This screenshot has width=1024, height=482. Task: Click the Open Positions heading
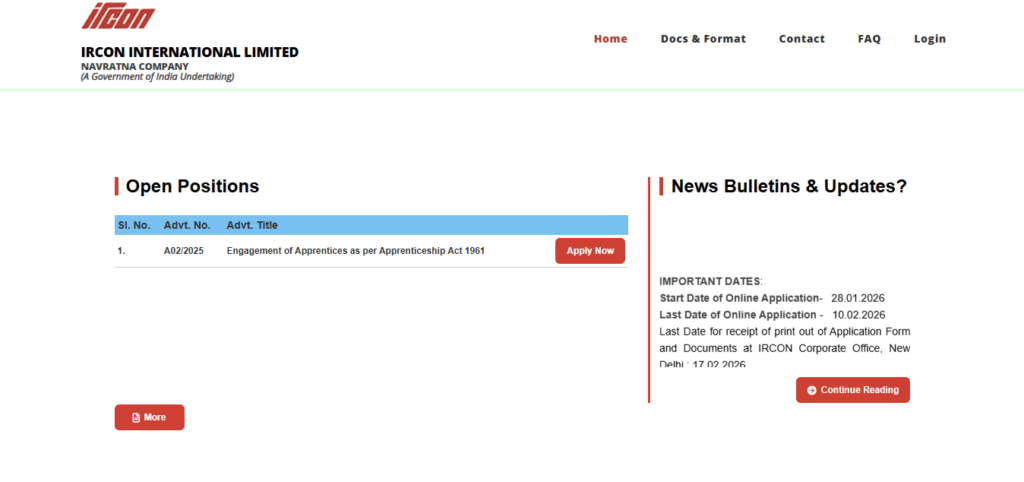coord(192,186)
